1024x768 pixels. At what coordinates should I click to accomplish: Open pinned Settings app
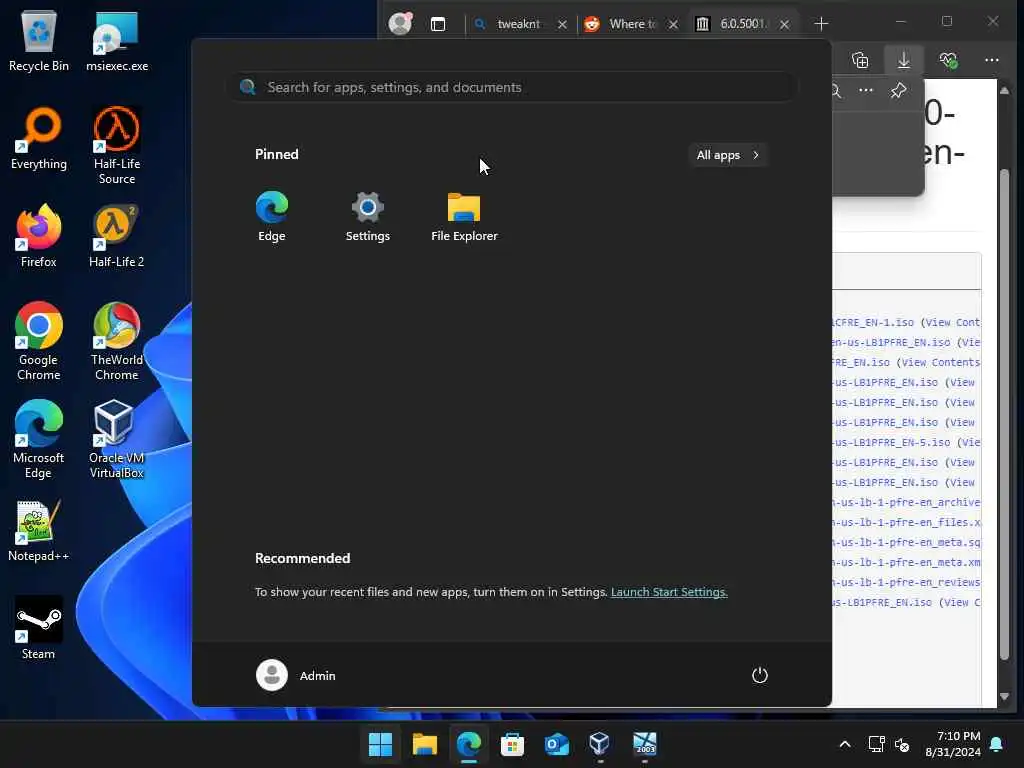(367, 216)
